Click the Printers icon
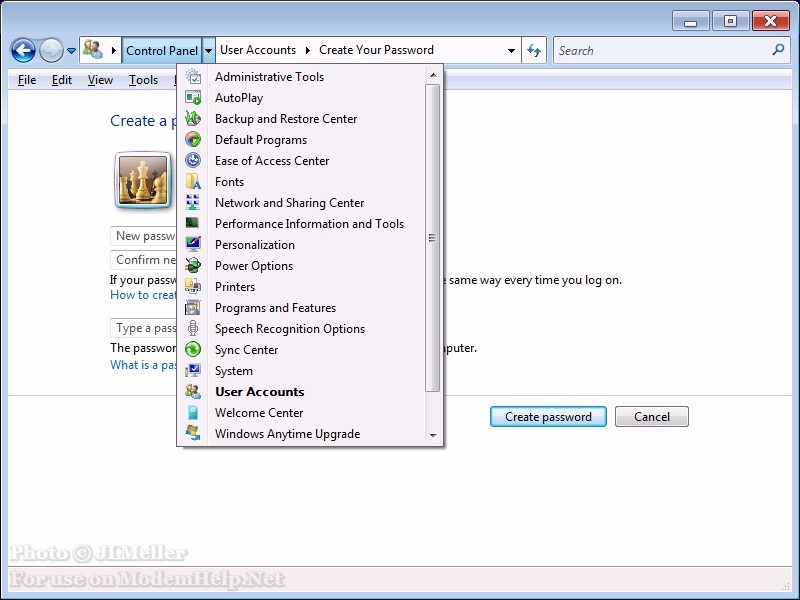Viewport: 800px width, 600px height. pyautogui.click(x=193, y=286)
